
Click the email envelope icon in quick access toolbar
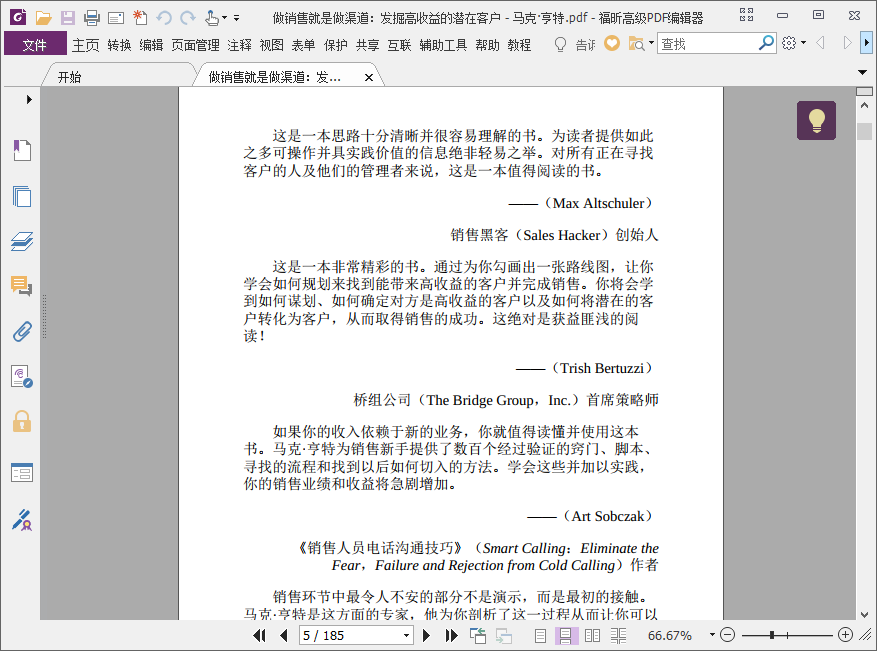(116, 18)
